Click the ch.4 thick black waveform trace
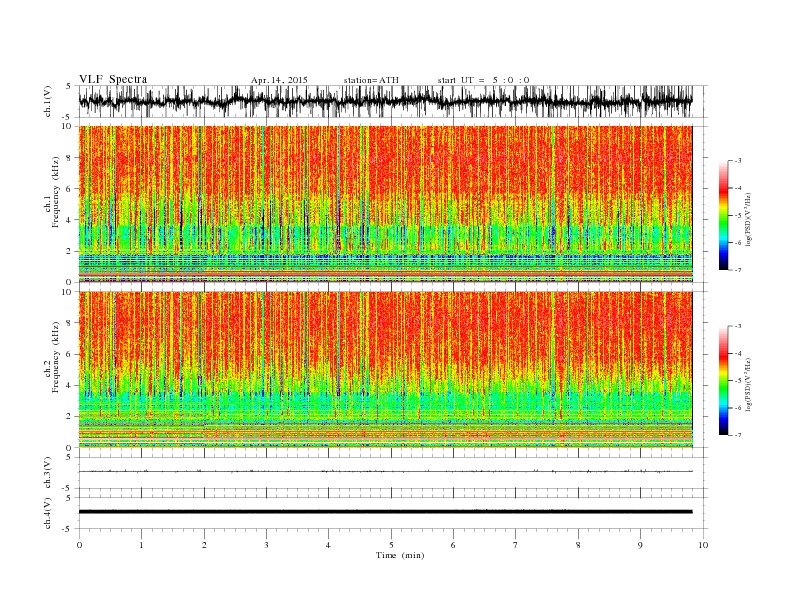 pyautogui.click(x=385, y=512)
